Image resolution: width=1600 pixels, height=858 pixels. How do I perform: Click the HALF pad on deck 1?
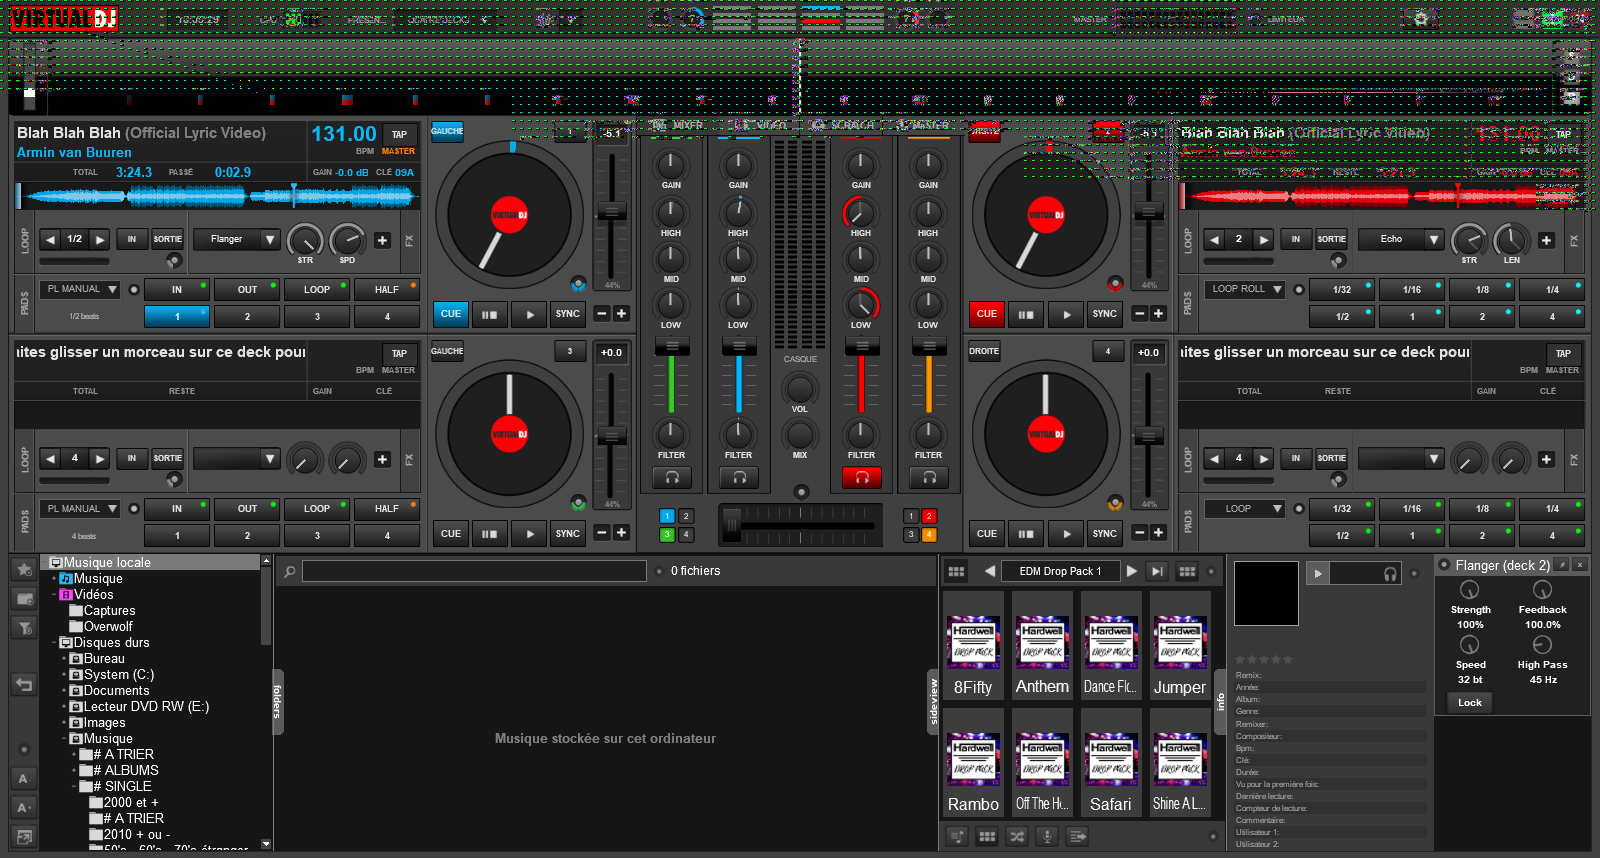(387, 290)
